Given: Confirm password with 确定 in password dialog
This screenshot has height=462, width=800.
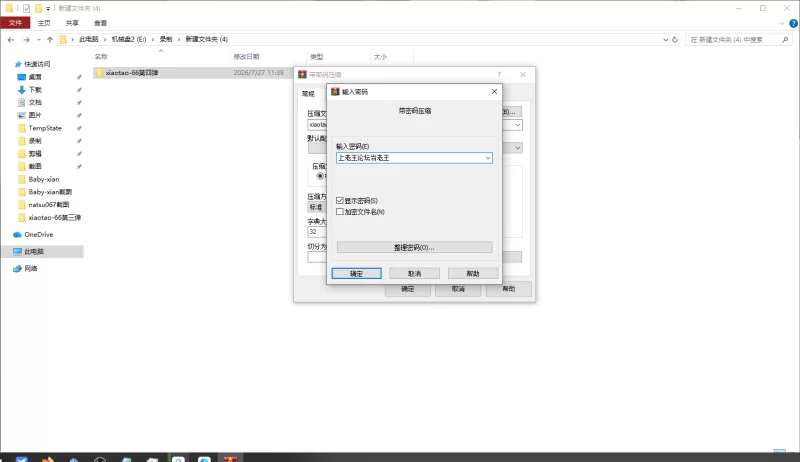Looking at the screenshot, I should [x=356, y=274].
